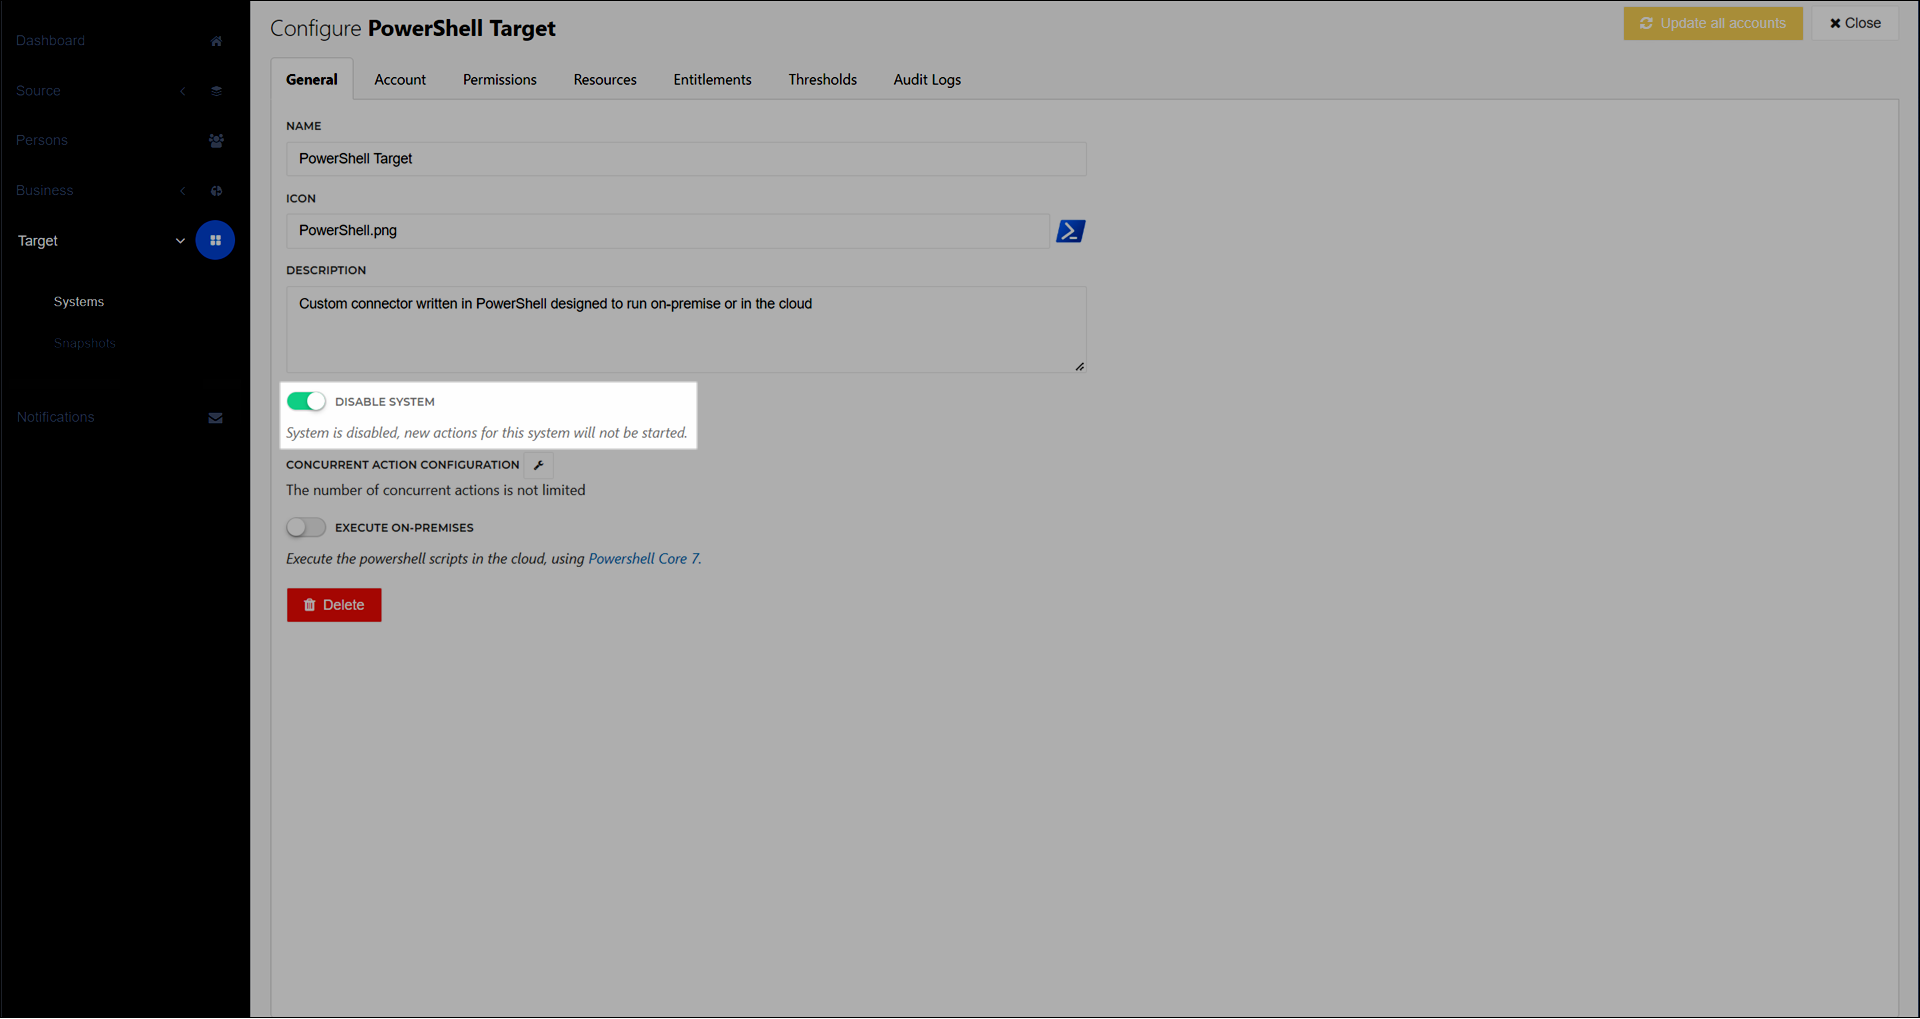Open the Notifications menu item
Viewport: 1920px width, 1019px height.
(x=55, y=417)
